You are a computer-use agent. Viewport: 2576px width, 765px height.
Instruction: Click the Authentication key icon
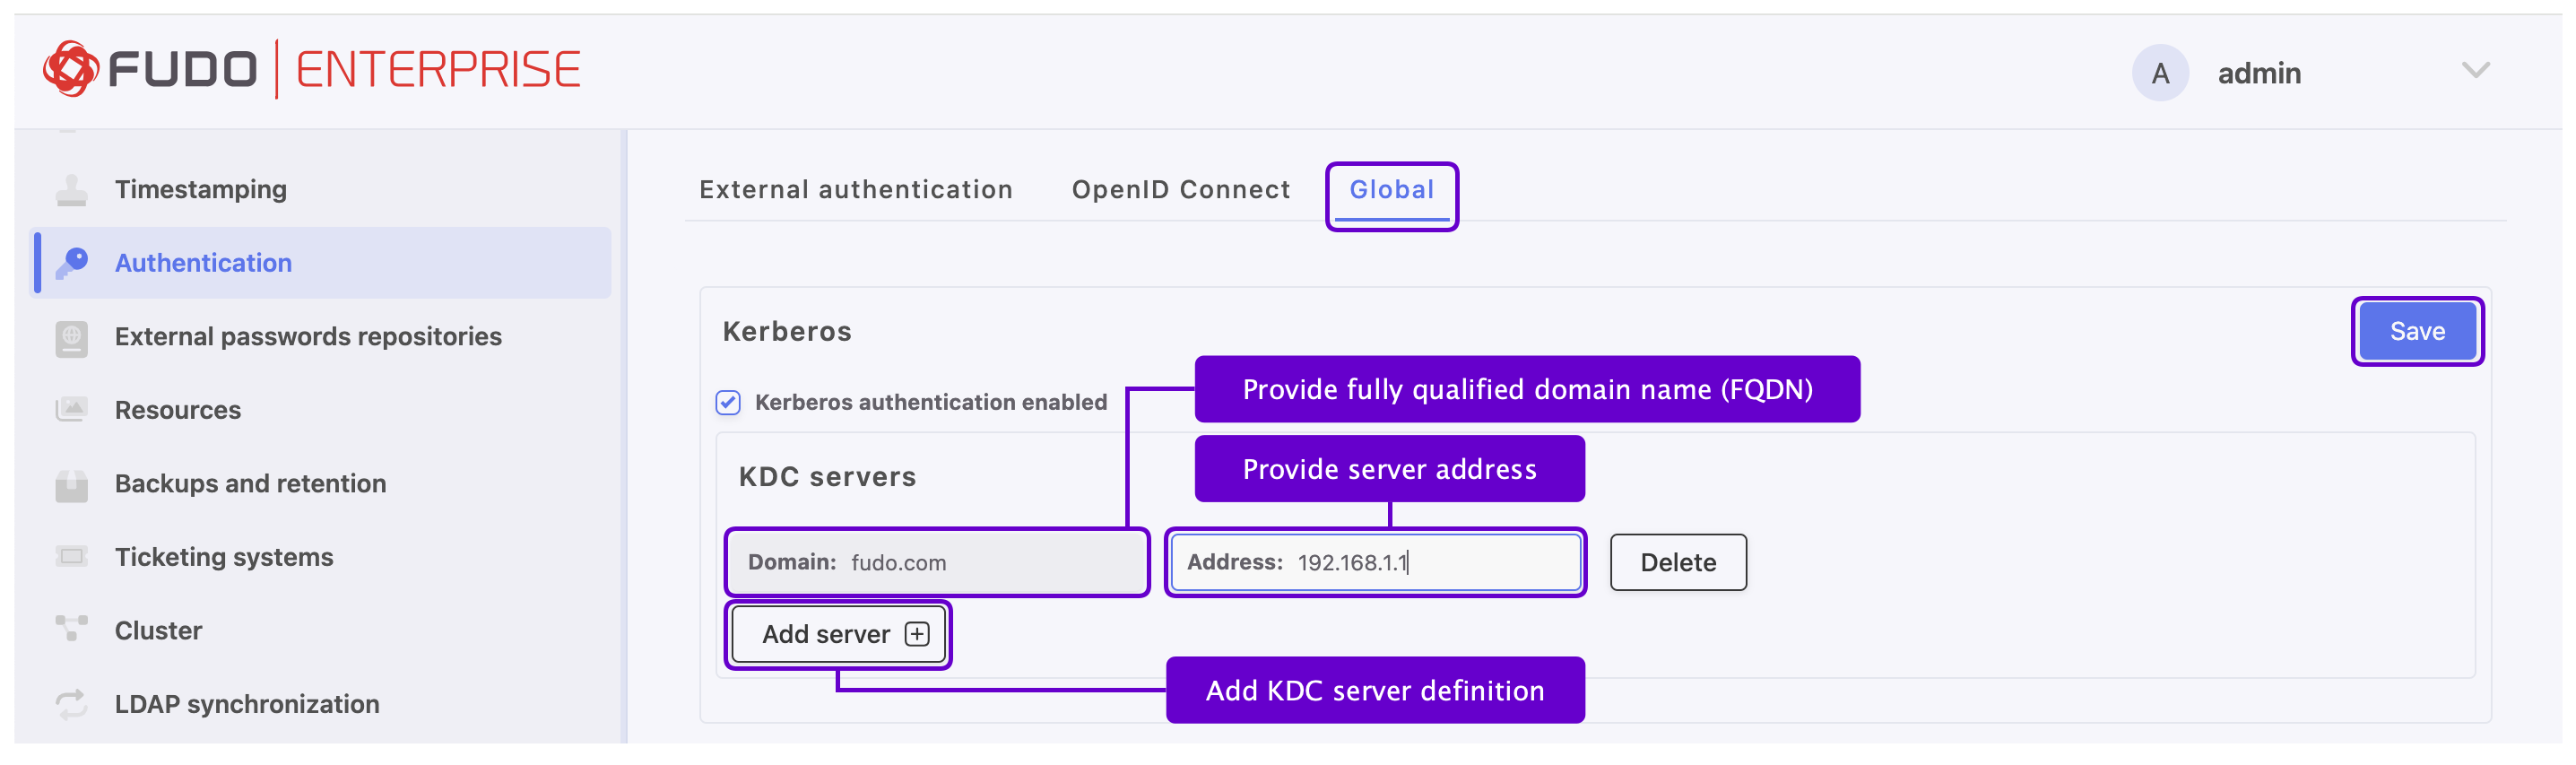(x=71, y=263)
